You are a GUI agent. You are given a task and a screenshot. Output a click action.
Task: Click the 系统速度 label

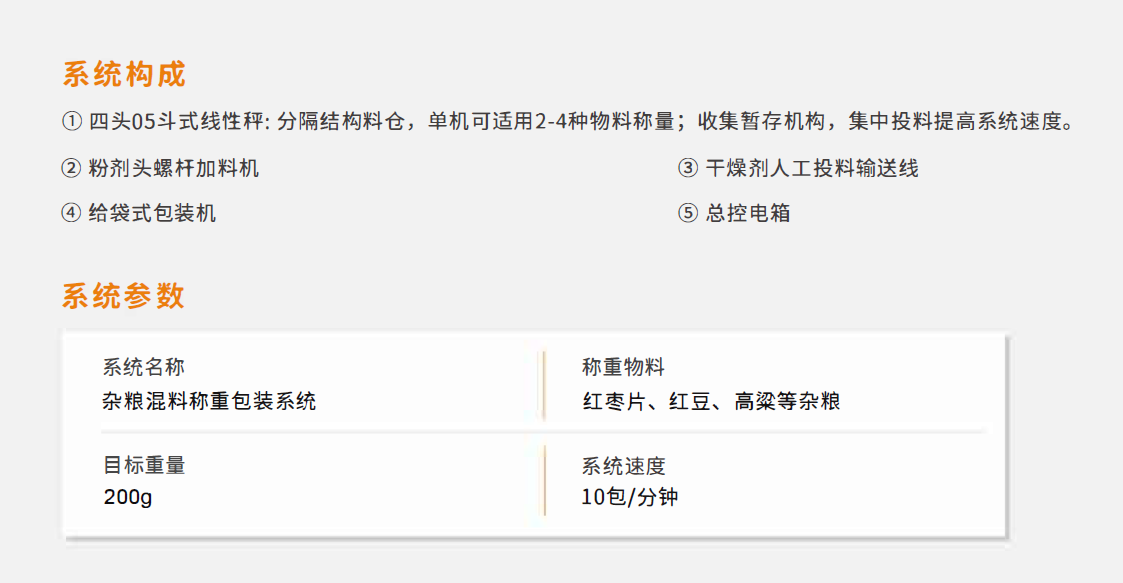coord(624,466)
